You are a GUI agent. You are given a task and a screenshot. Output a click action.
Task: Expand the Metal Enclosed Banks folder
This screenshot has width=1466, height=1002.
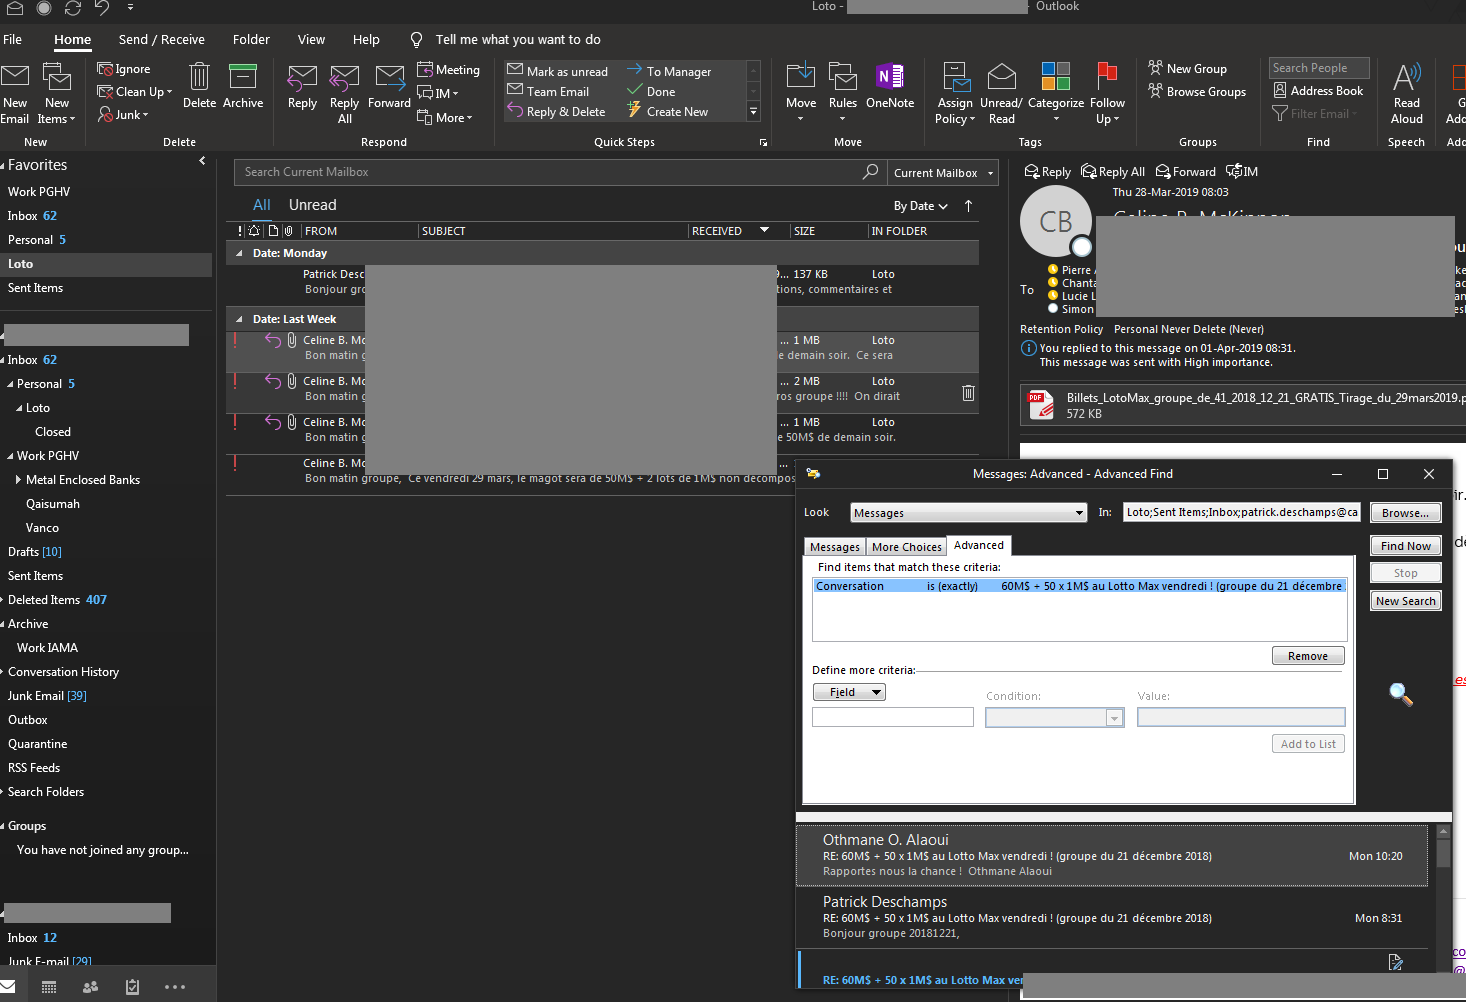[19, 480]
